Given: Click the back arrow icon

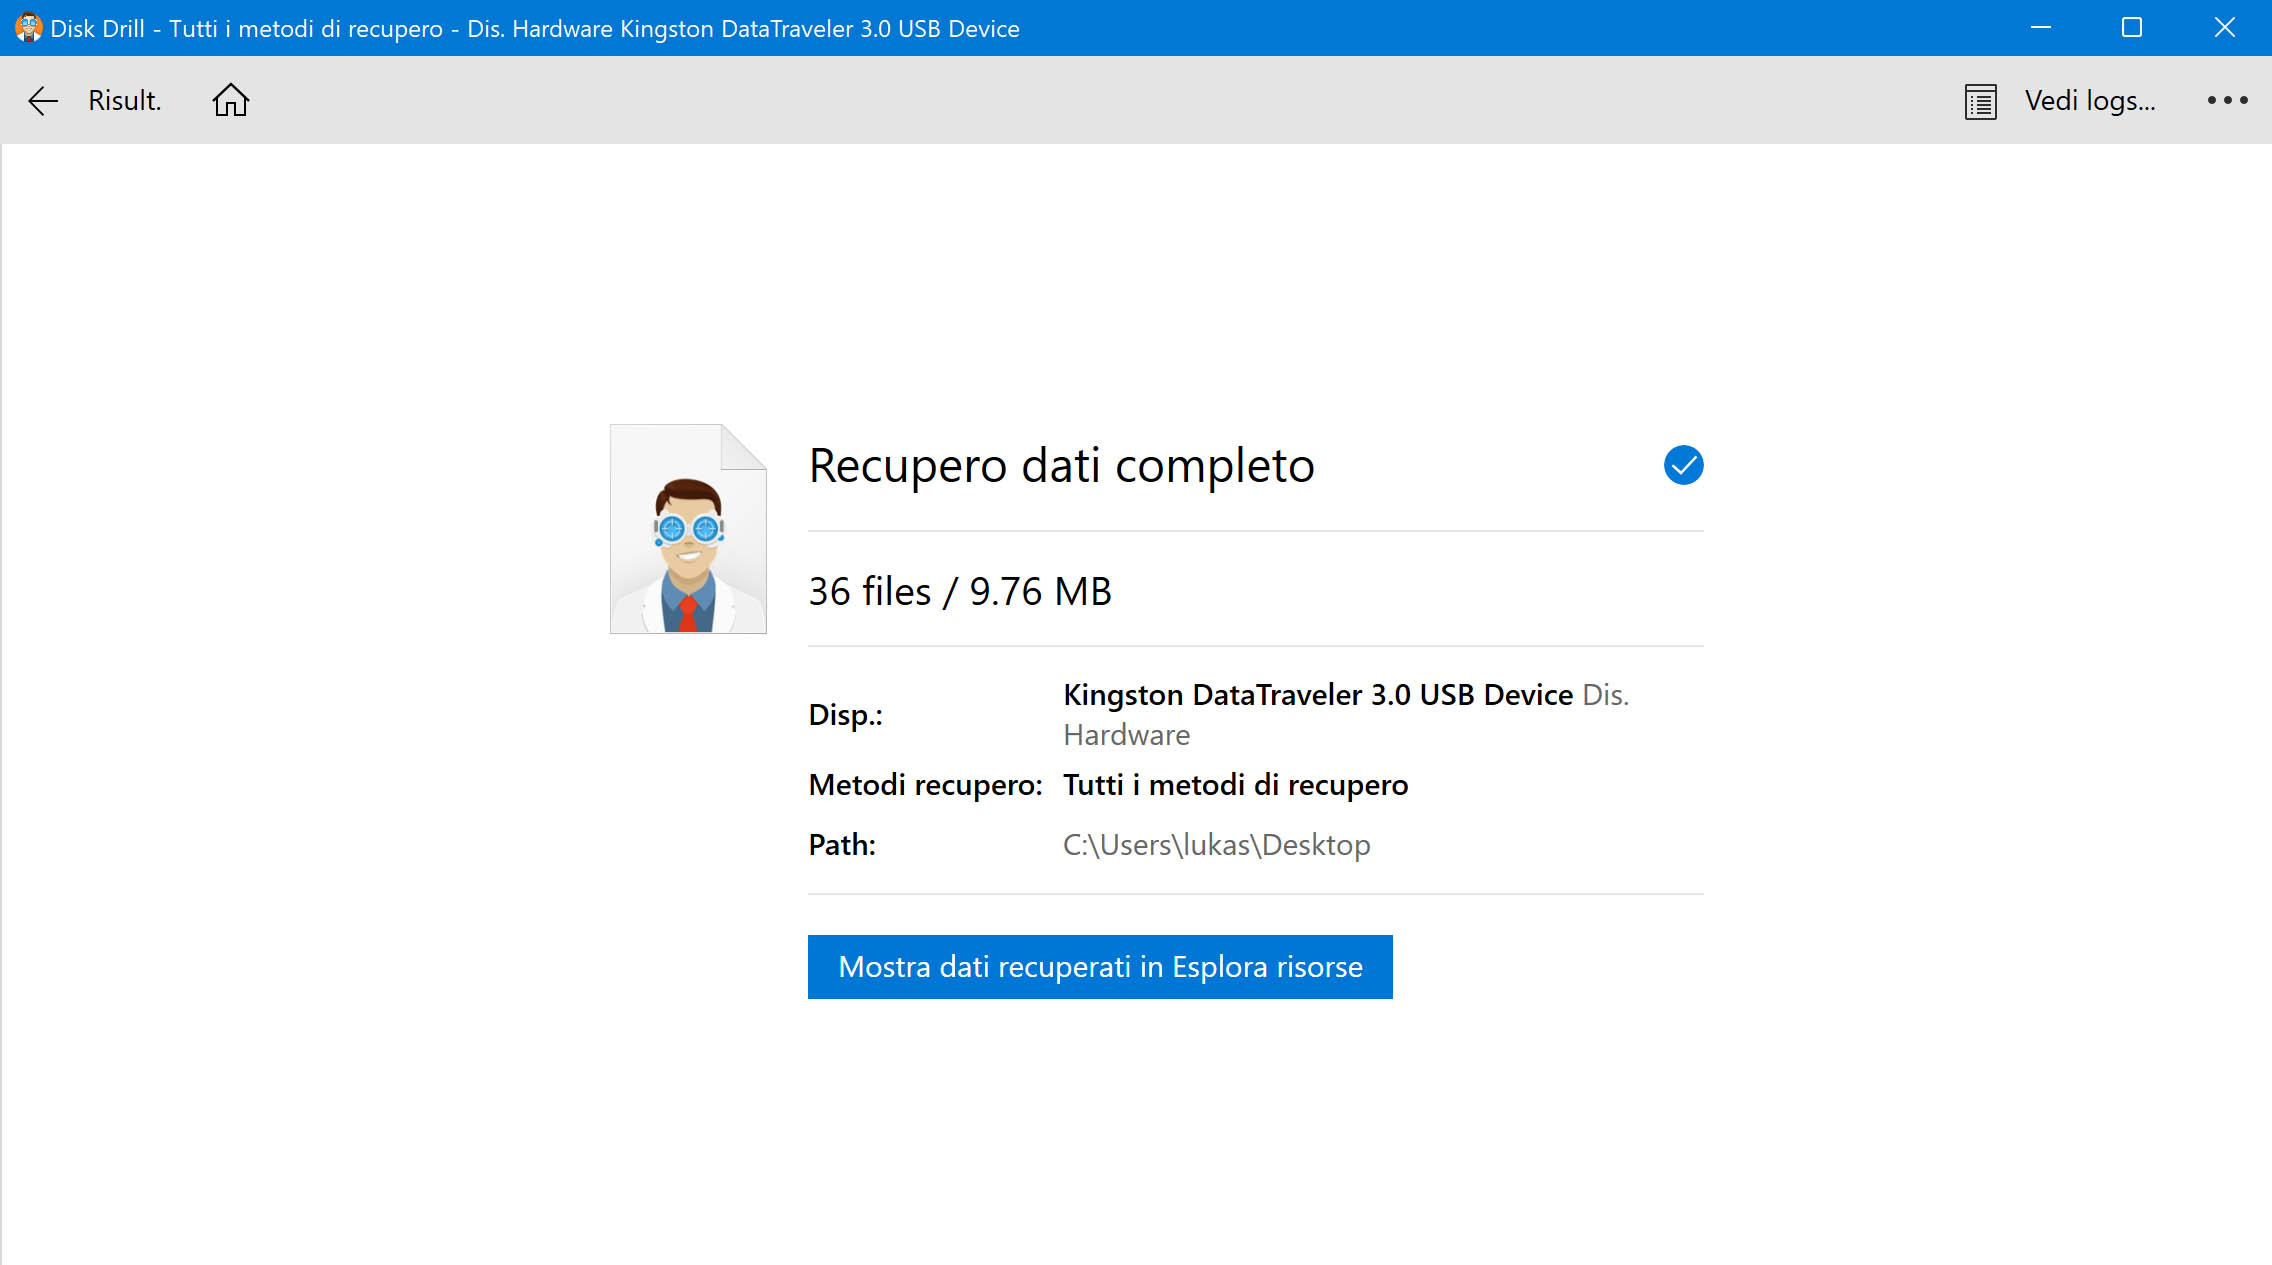Looking at the screenshot, I should click(x=42, y=101).
